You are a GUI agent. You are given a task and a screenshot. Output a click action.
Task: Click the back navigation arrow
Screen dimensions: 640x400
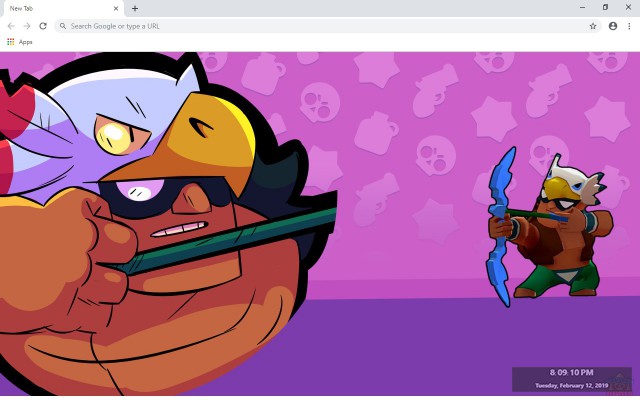click(11, 26)
